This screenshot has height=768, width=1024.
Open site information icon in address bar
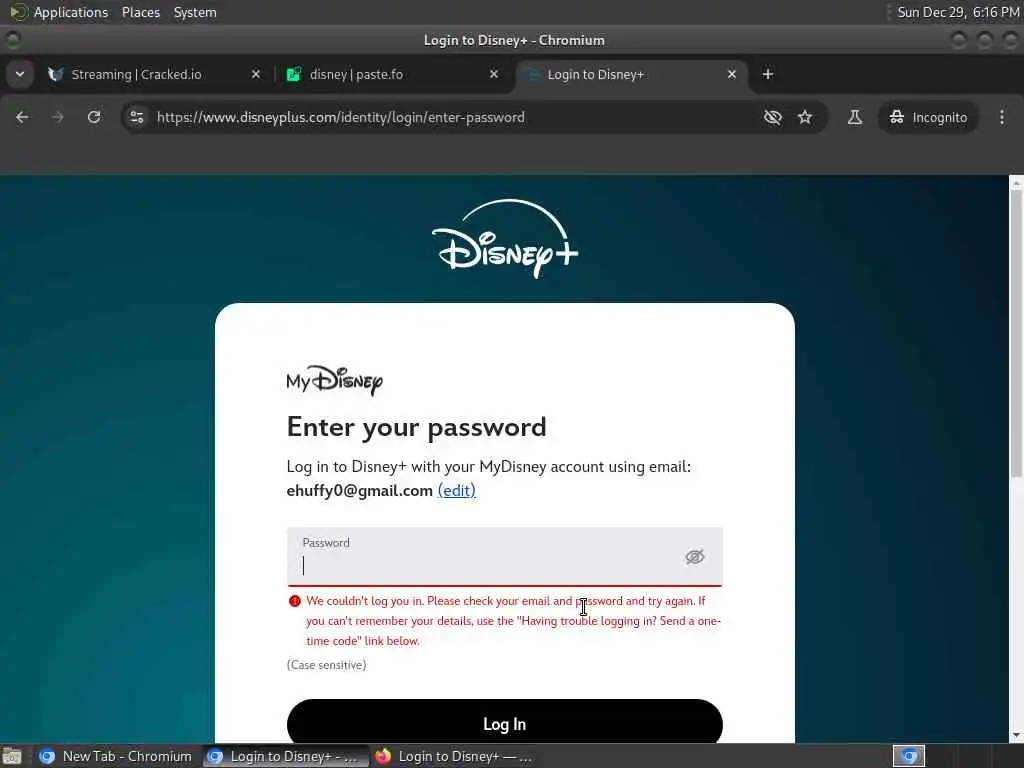(136, 117)
